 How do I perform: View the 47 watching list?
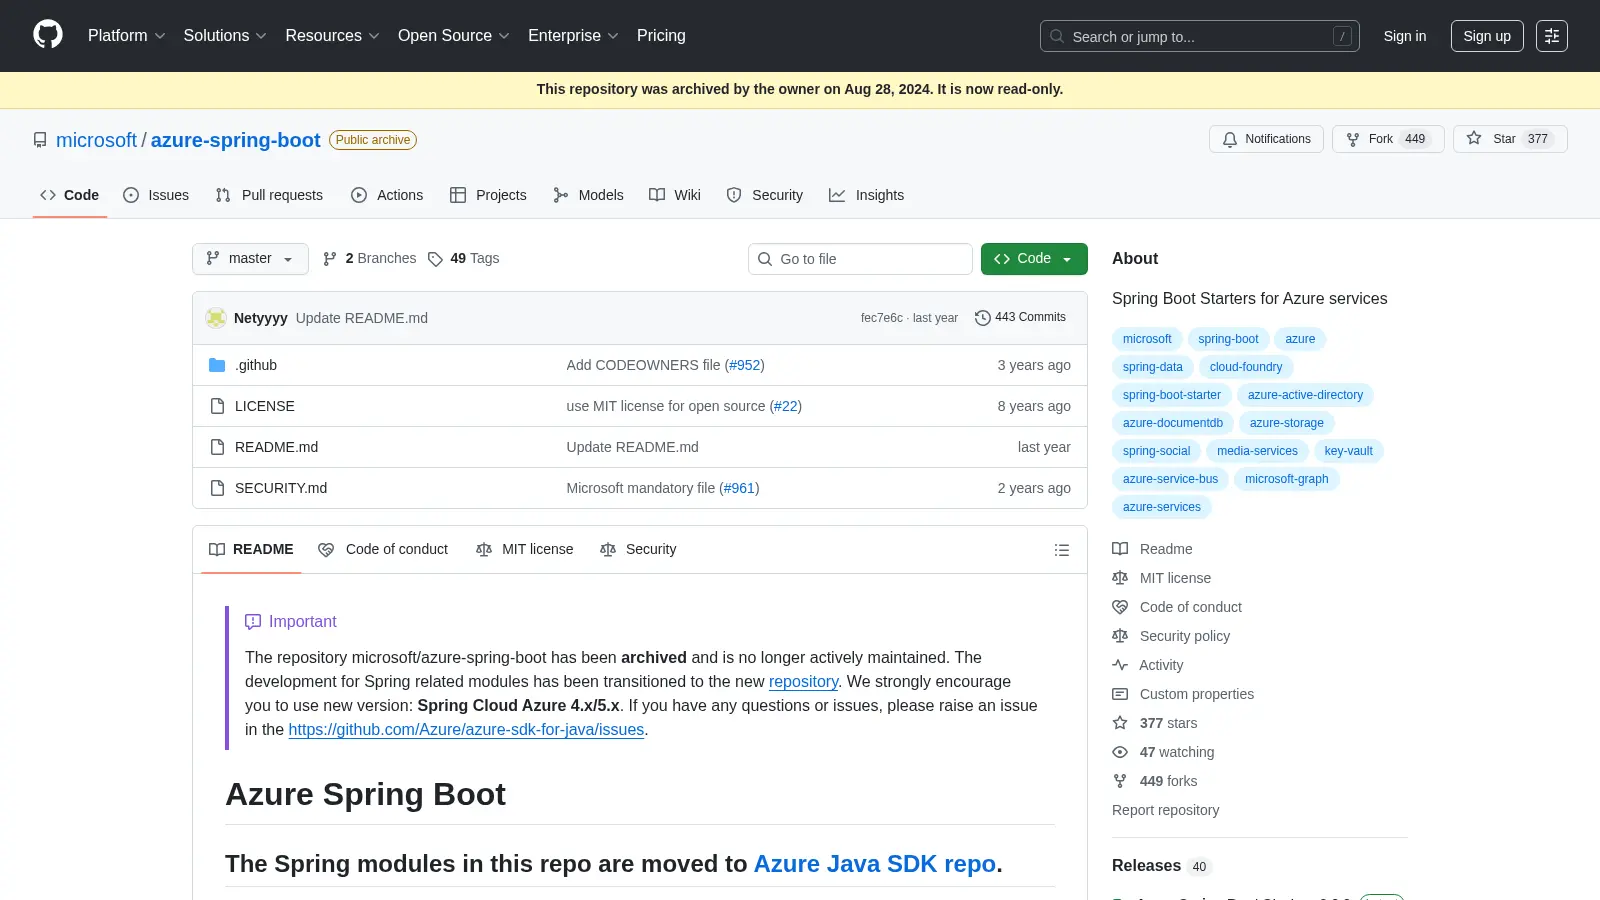[x=1163, y=752]
